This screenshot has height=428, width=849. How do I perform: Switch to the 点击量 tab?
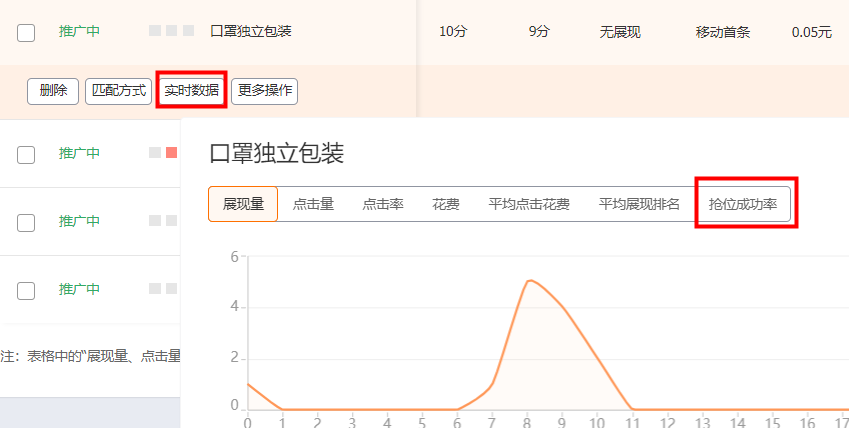313,204
